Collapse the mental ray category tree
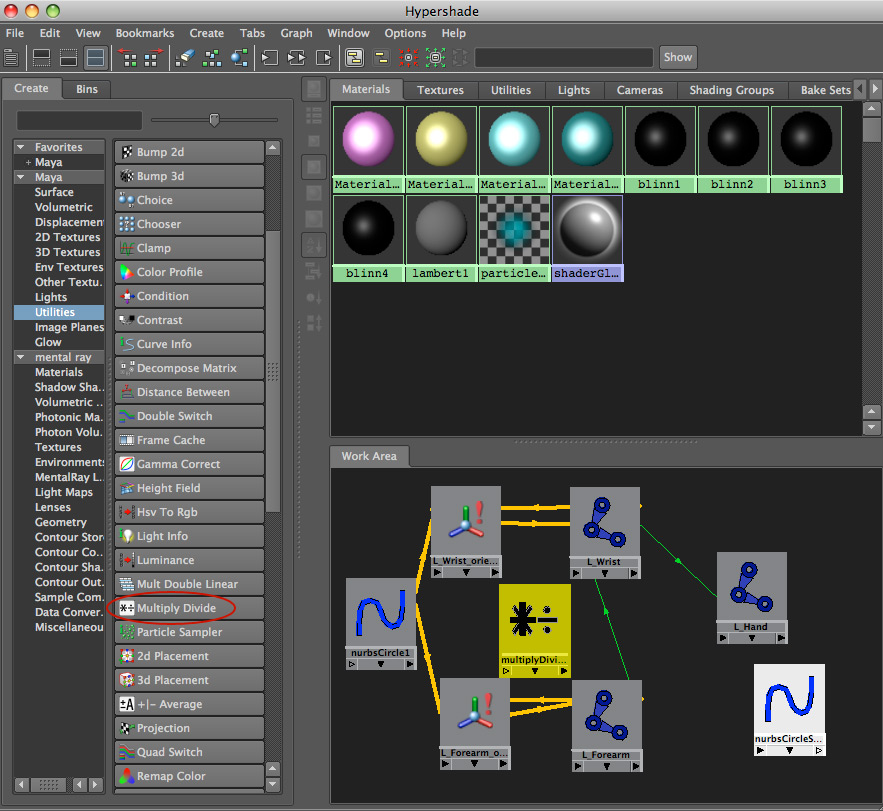Screen dimensions: 883x811 [21, 357]
